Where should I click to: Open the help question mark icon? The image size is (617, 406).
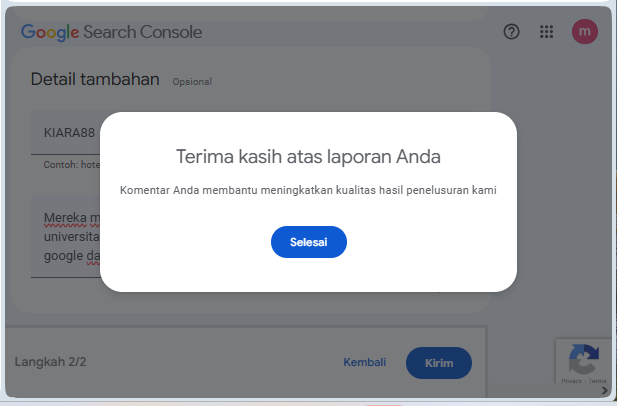(512, 32)
